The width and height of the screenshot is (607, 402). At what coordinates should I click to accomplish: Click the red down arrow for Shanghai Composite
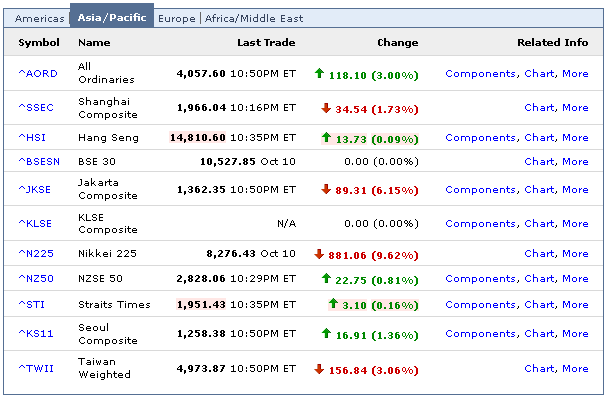point(326,107)
